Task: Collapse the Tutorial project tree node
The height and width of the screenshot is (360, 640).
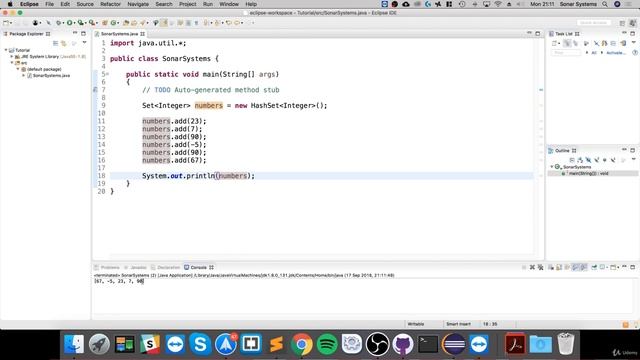Action: coord(6,50)
